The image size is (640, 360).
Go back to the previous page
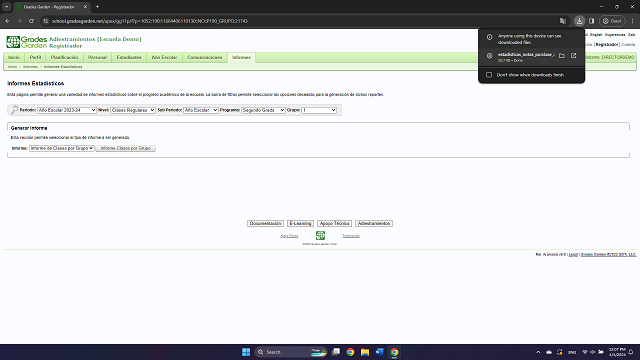pyautogui.click(x=7, y=21)
